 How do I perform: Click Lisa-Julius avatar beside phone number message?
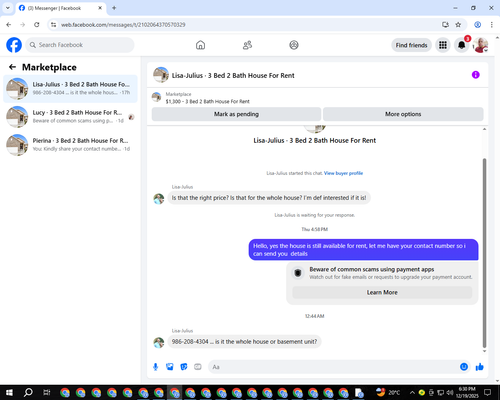[159, 342]
